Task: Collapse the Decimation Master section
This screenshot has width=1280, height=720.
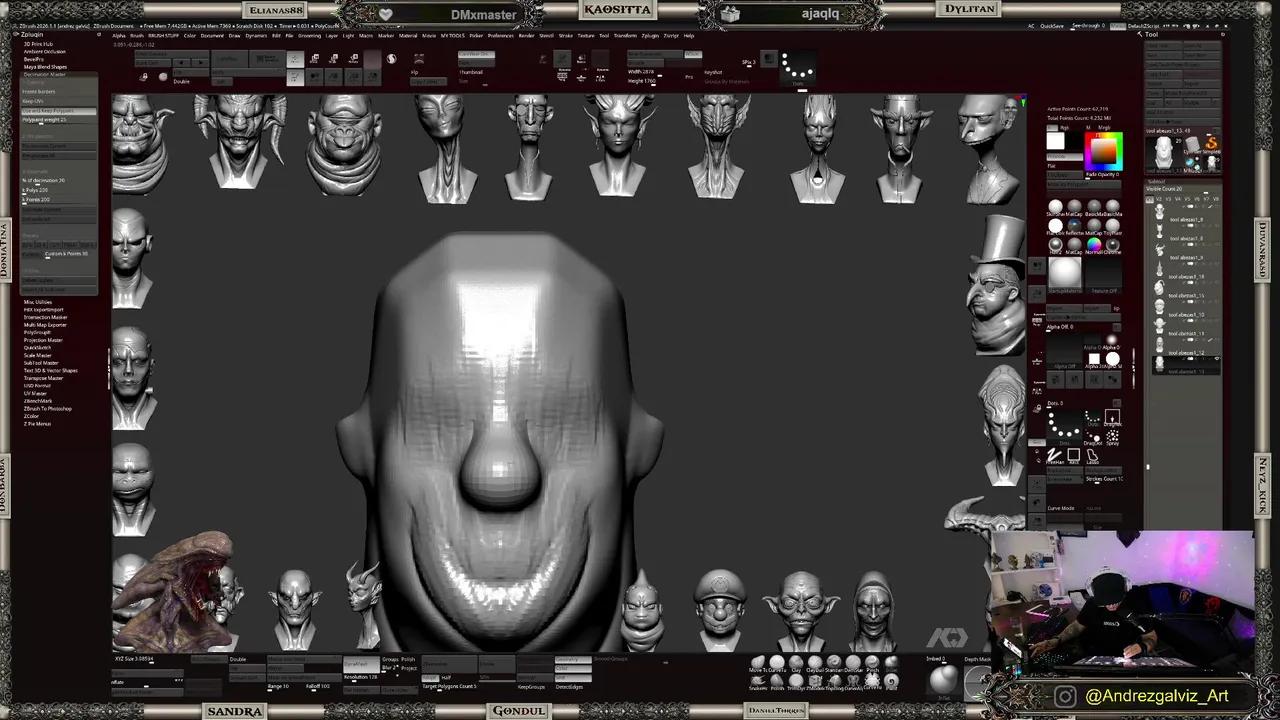Action: coord(44,74)
